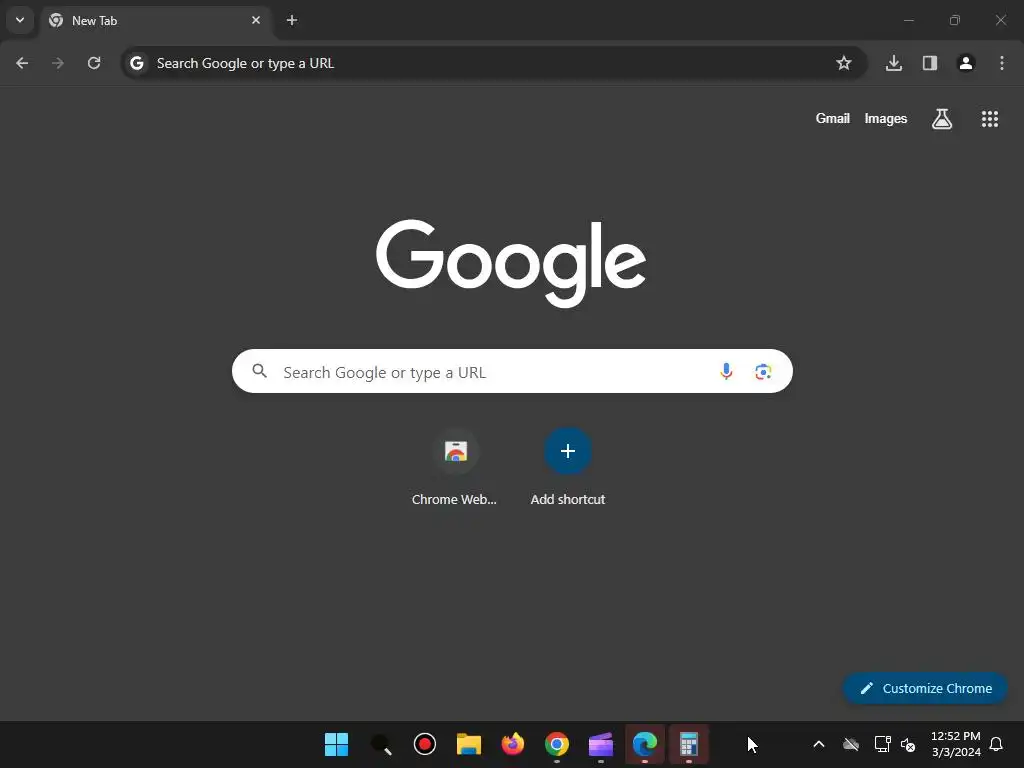Select the New Tab tab
The image size is (1024, 768).
click(x=155, y=20)
